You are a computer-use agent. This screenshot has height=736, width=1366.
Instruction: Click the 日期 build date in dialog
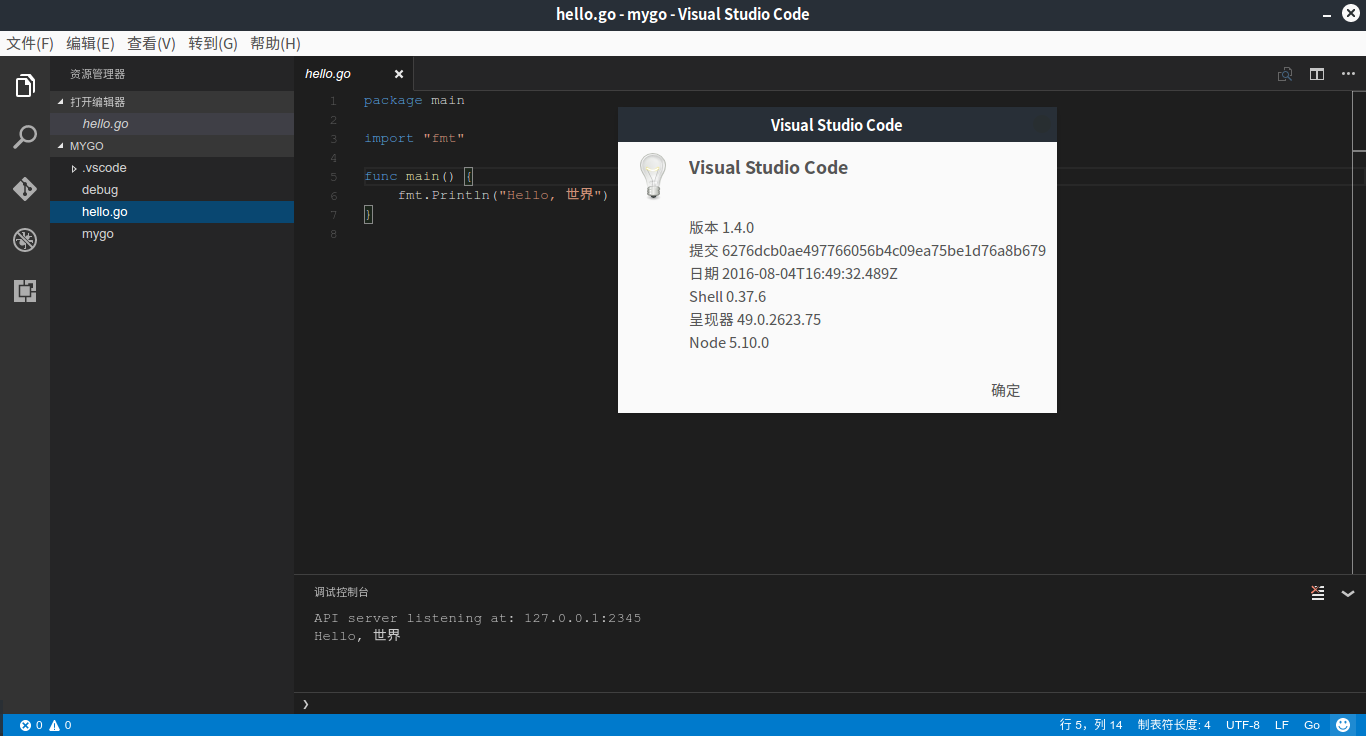pos(793,273)
